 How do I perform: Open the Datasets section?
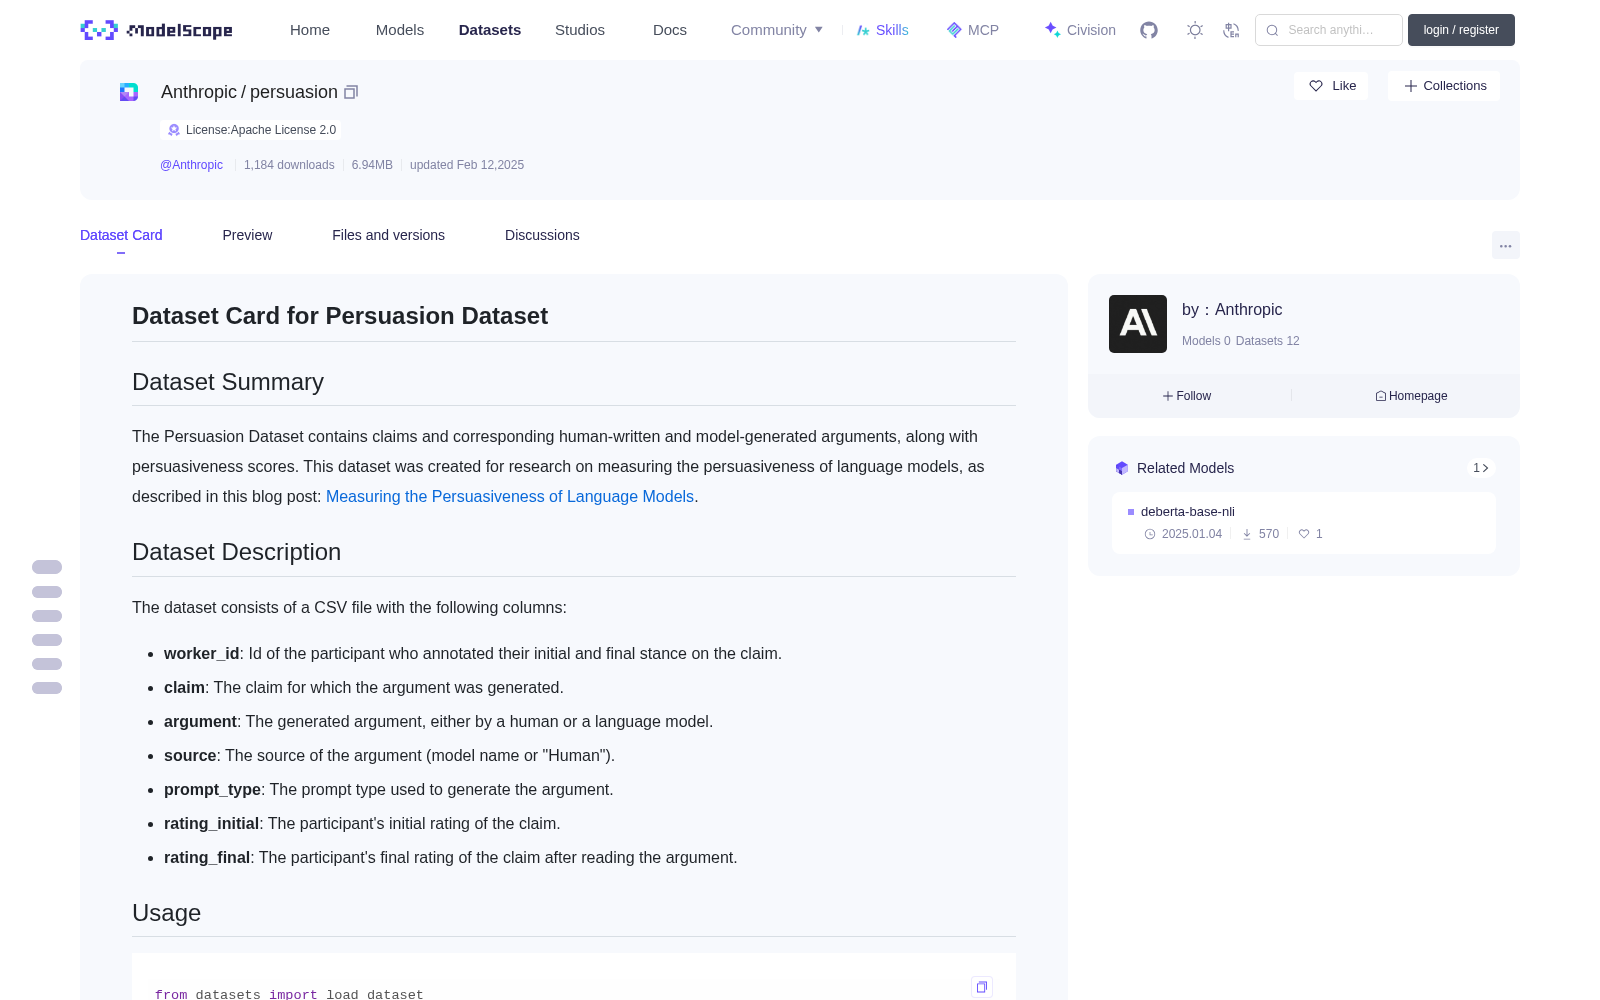click(x=490, y=30)
